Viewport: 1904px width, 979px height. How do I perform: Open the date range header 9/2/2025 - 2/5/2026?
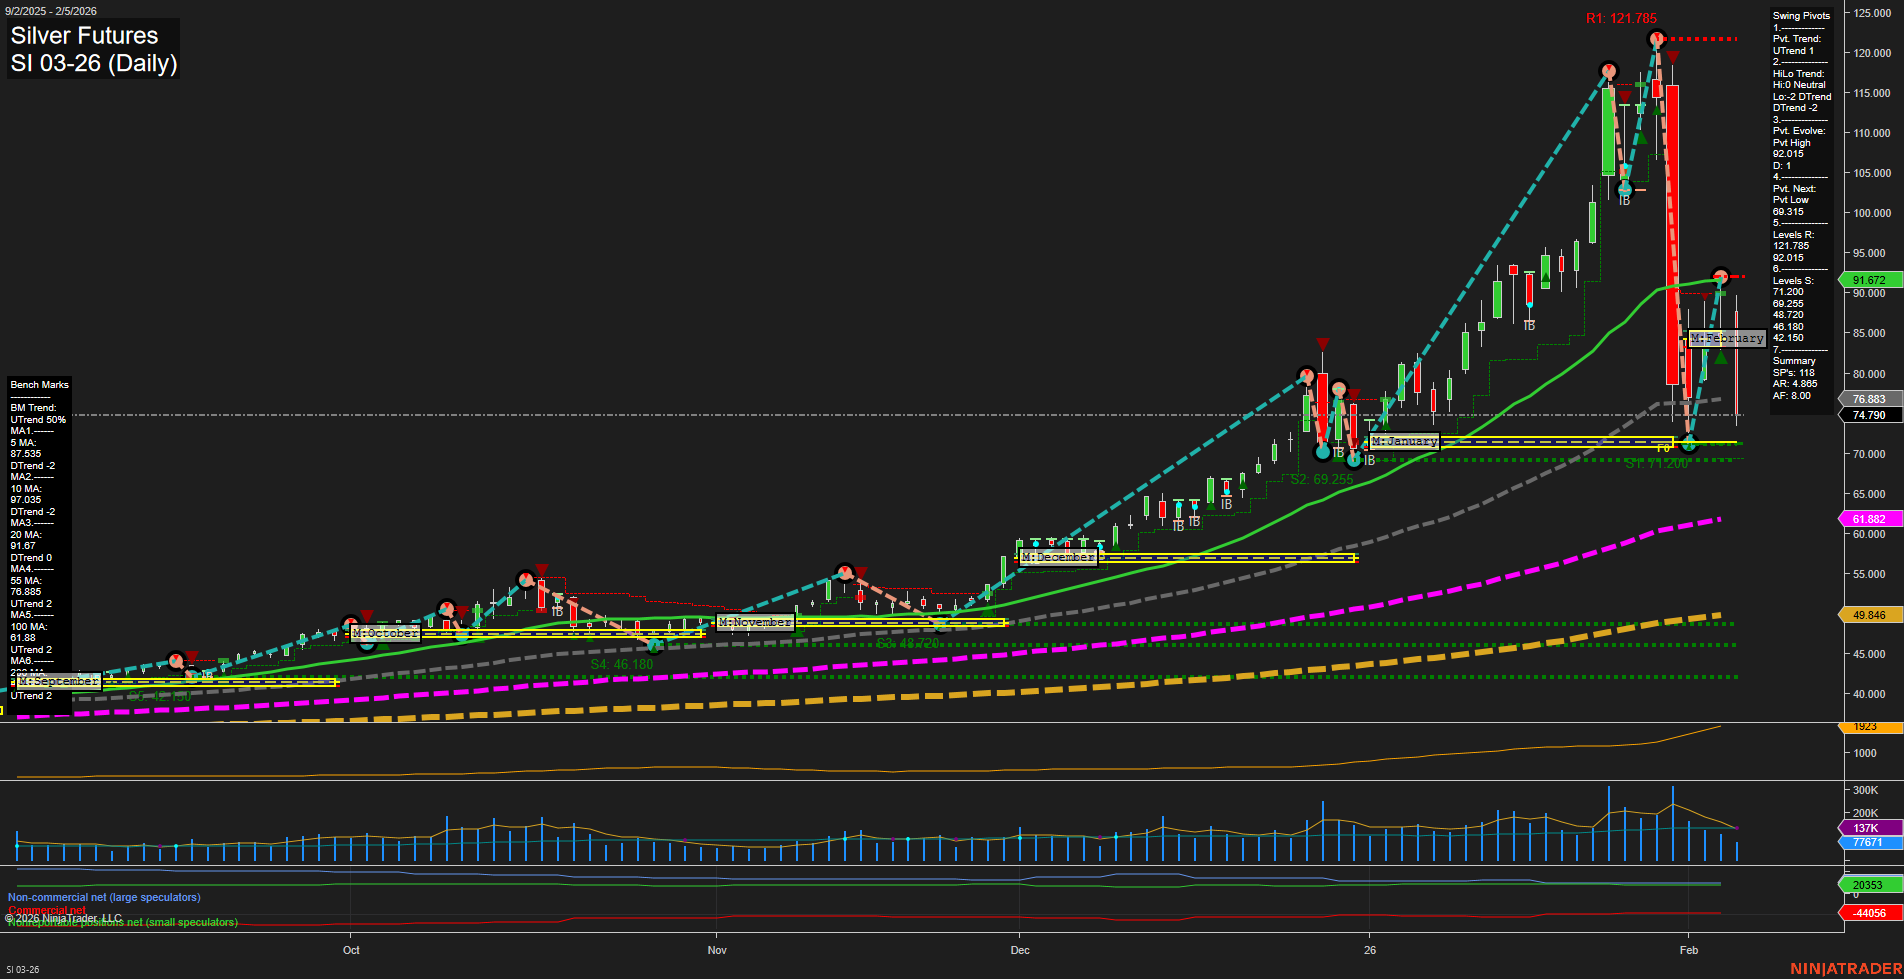click(x=49, y=11)
